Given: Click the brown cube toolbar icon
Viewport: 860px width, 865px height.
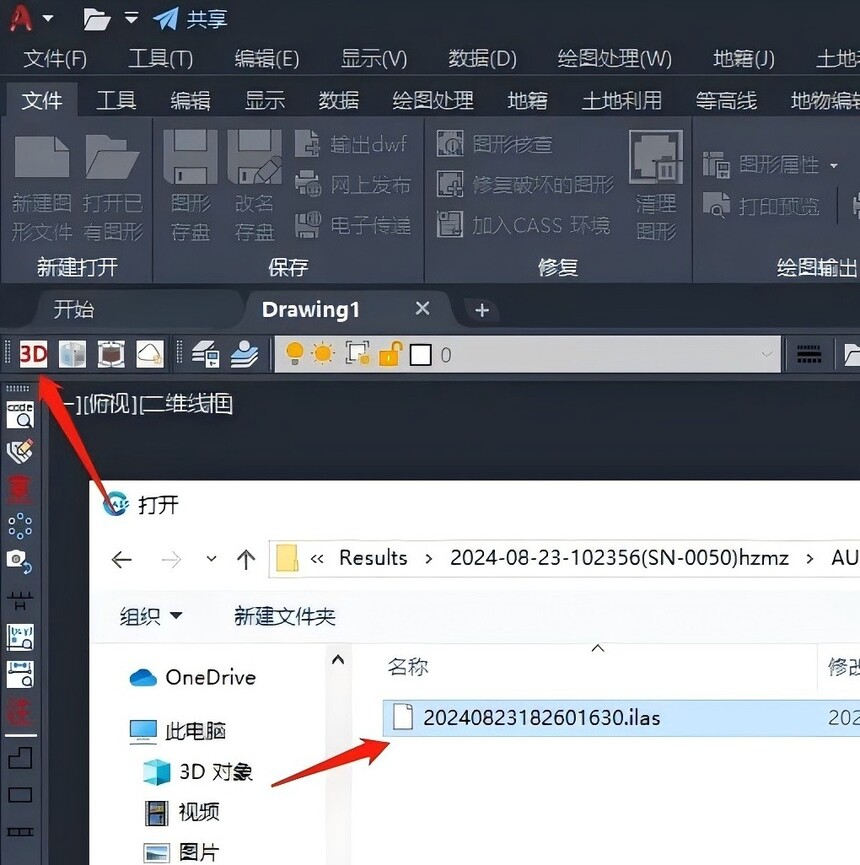Looking at the screenshot, I should [x=111, y=354].
